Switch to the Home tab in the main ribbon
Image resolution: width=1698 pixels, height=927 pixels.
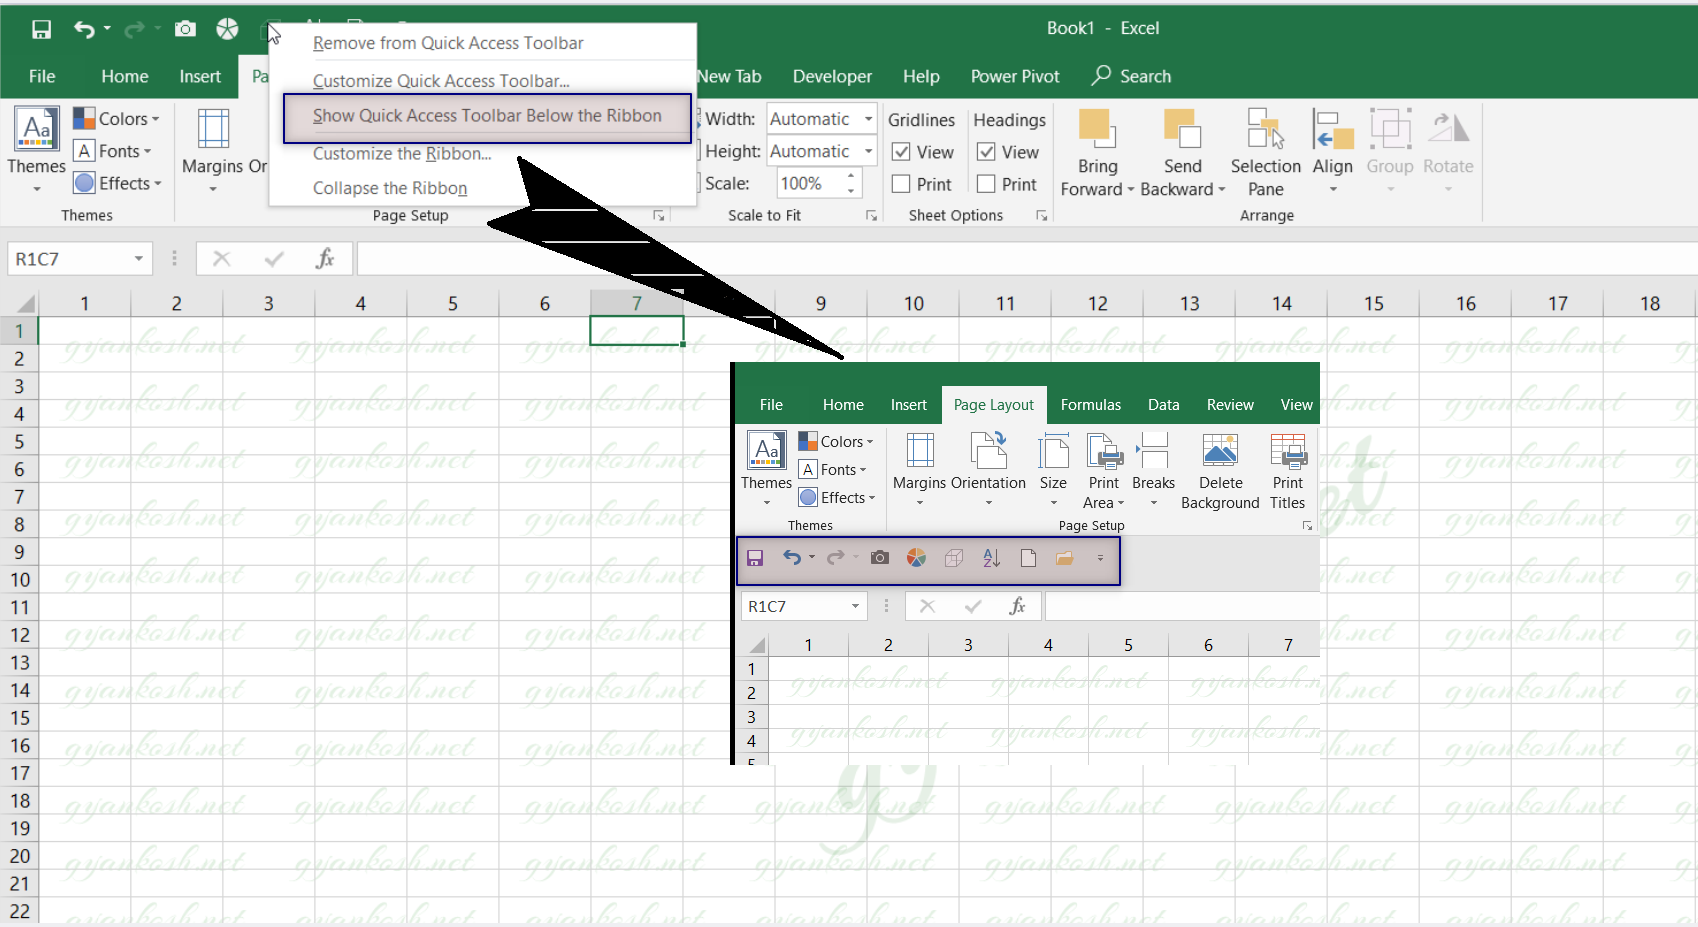125,76
